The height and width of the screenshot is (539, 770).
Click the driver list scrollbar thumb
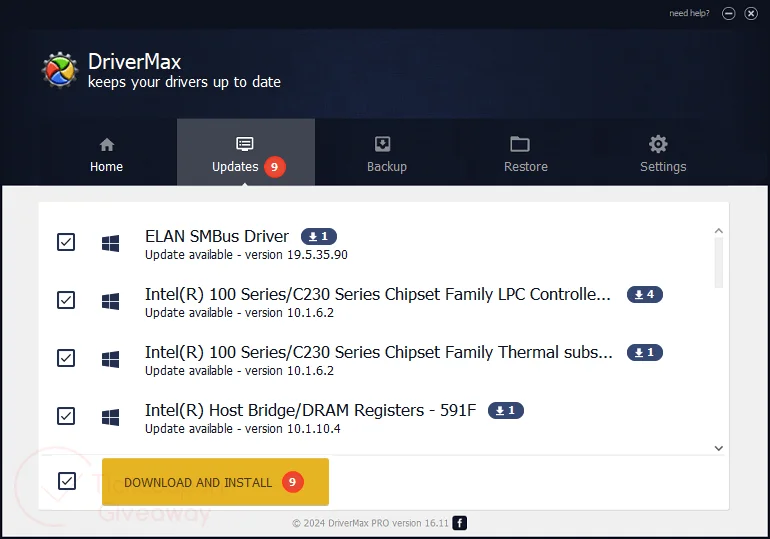tap(719, 263)
